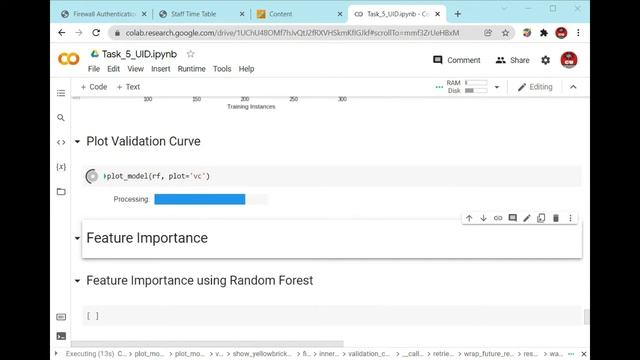Click the notebook title Task_5_UID.ipynb
This screenshot has height=360, width=640.
coord(139,54)
